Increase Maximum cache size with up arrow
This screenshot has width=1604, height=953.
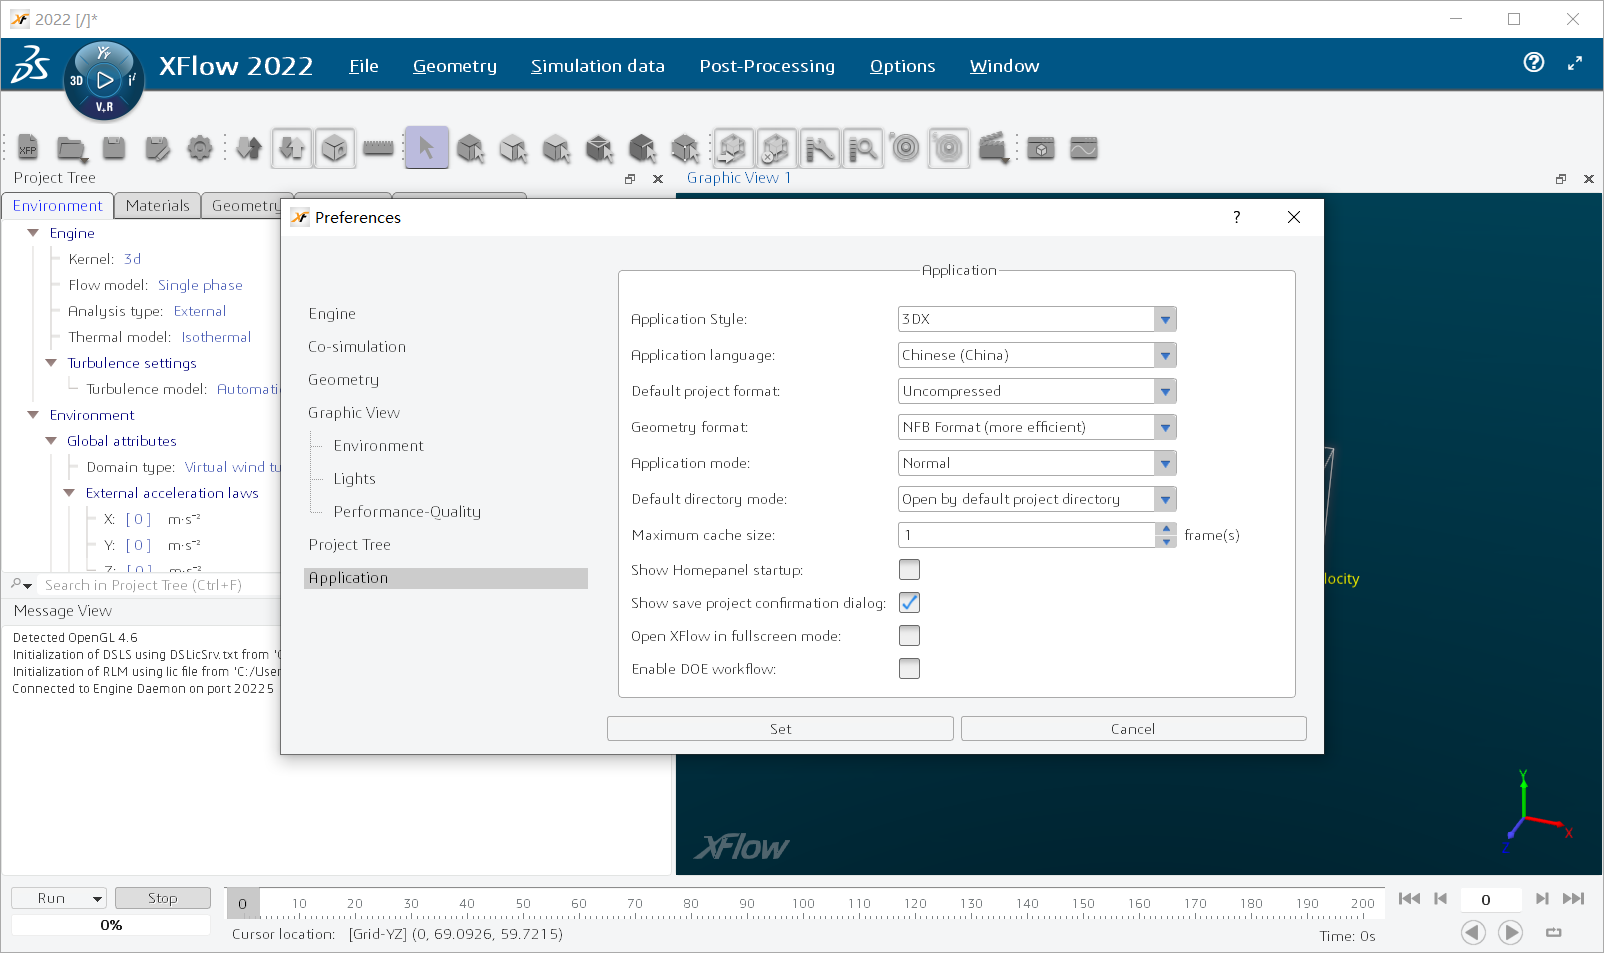[1166, 529]
